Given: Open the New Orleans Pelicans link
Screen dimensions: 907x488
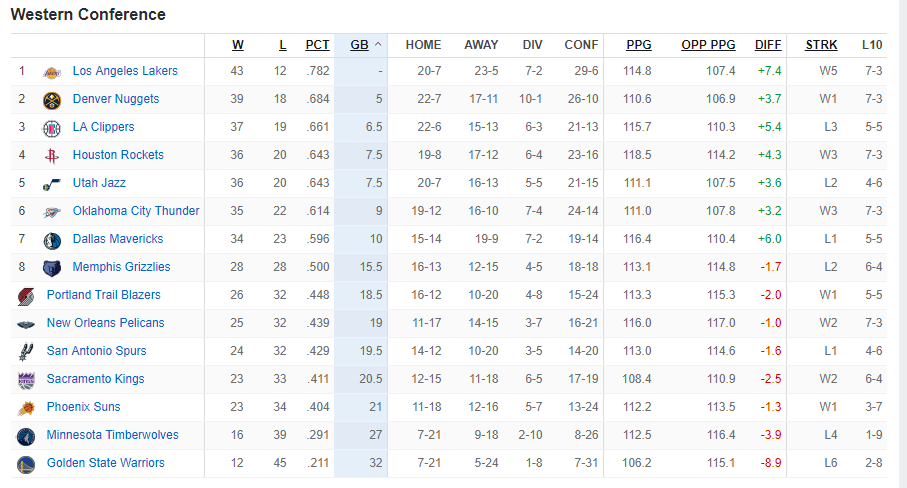Looking at the screenshot, I should 105,323.
